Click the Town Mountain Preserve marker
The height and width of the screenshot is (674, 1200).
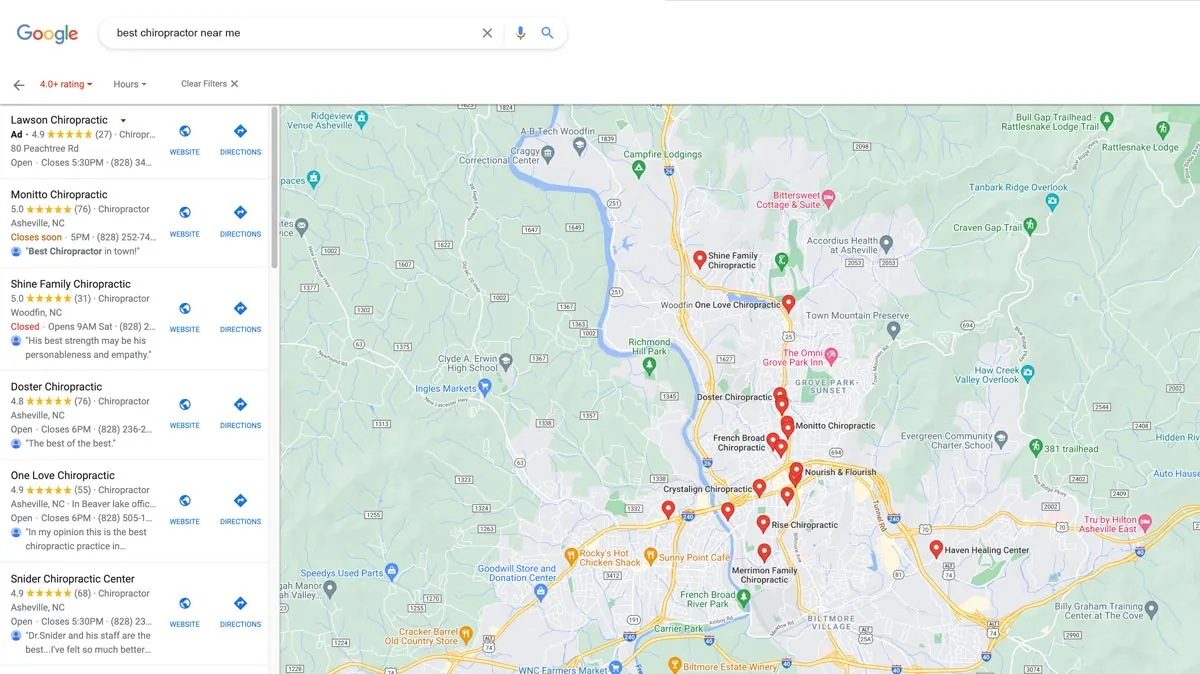(893, 328)
